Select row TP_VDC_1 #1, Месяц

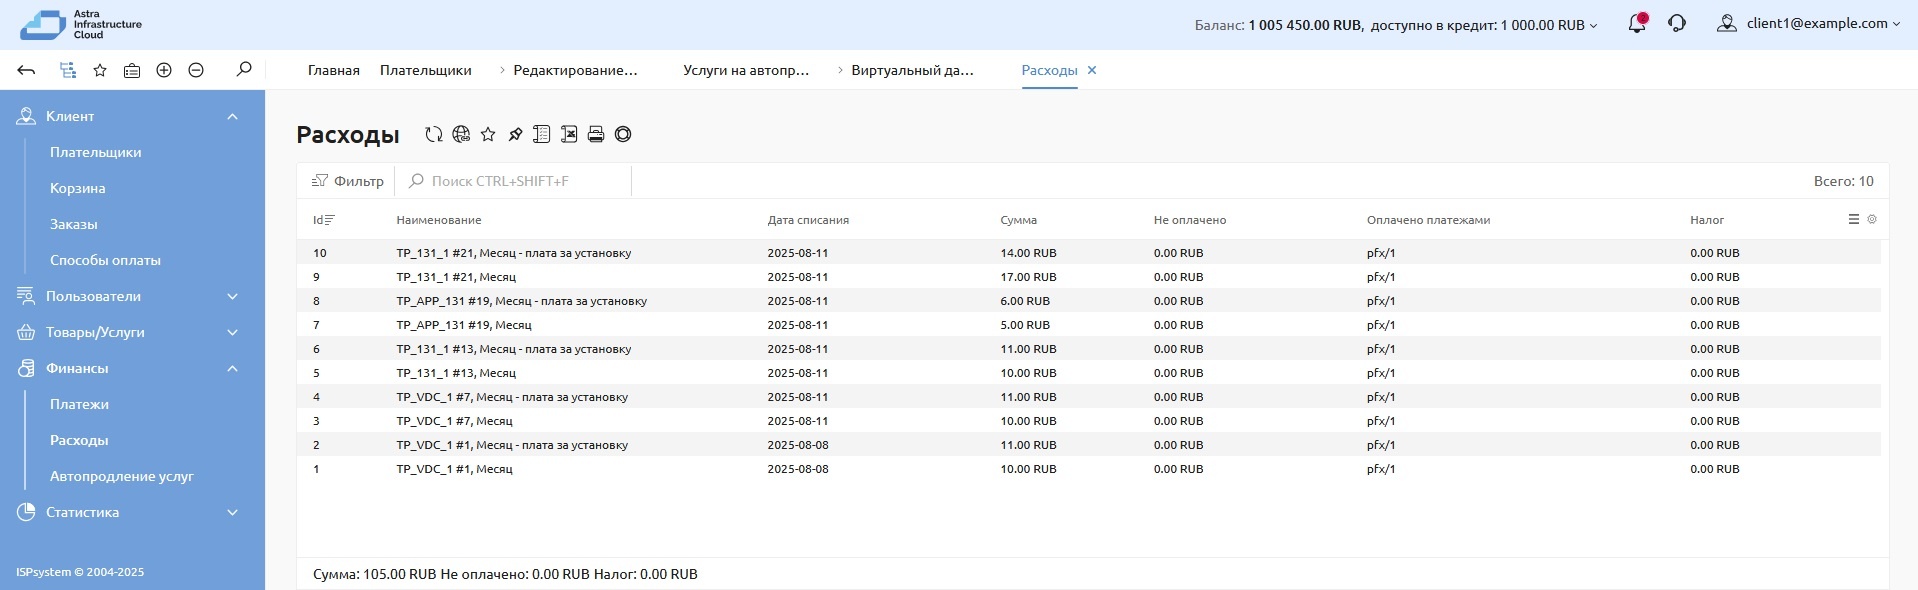pyautogui.click(x=1089, y=469)
